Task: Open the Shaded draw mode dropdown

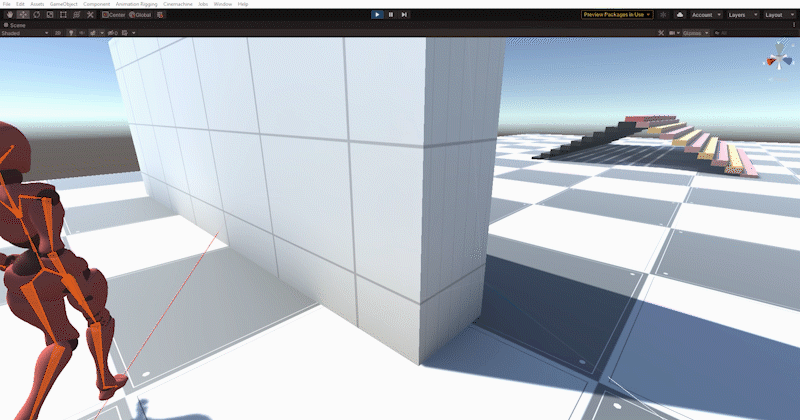Action: point(24,33)
